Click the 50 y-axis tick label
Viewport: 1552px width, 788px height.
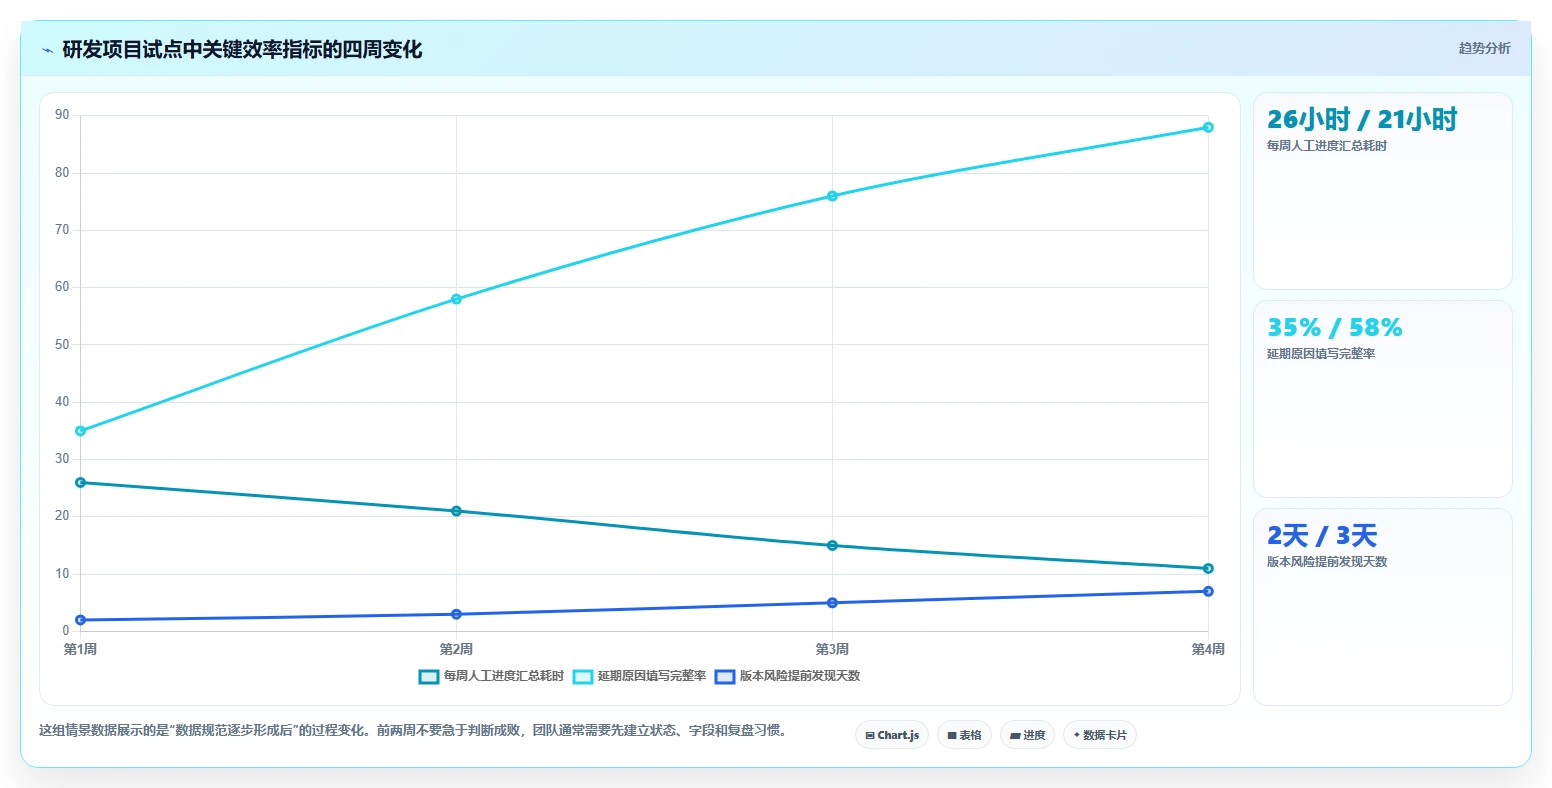[x=62, y=345]
